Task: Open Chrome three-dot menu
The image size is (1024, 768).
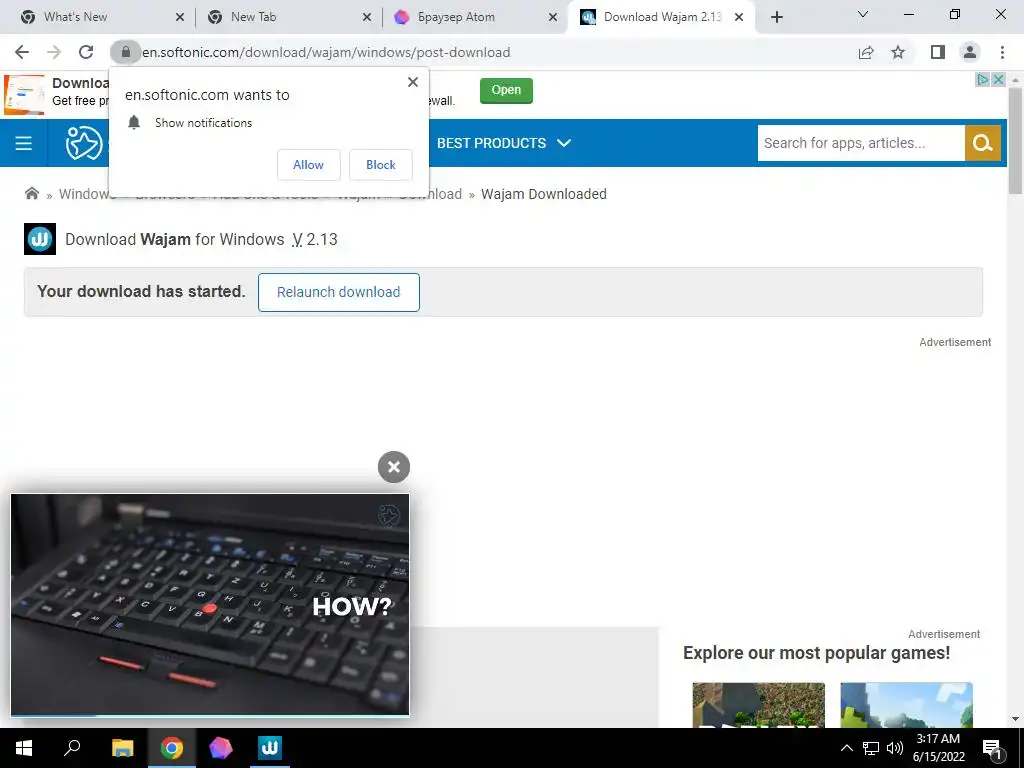Action: point(1002,52)
